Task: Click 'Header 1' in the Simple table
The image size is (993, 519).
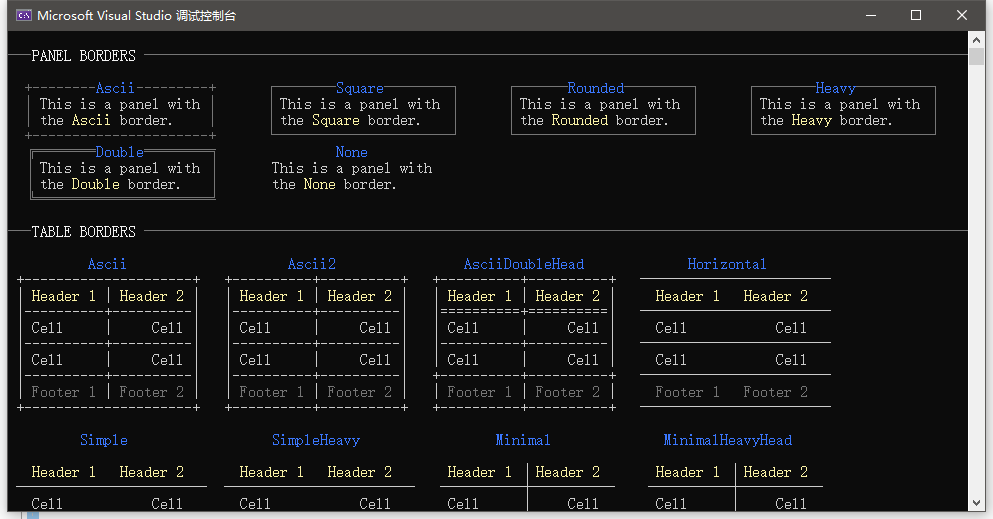Action: click(63, 472)
